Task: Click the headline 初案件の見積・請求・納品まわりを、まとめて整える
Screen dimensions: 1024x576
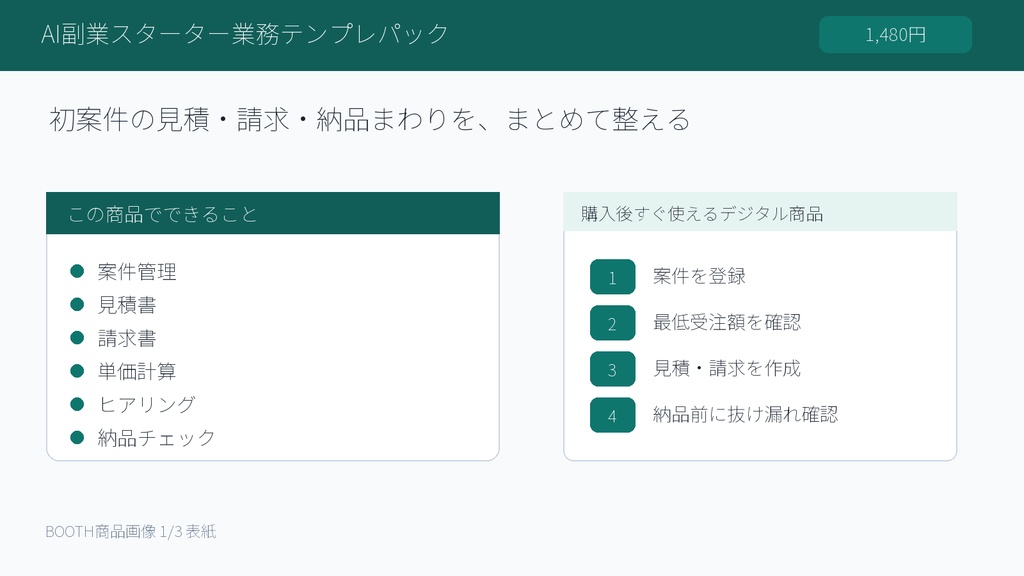Action: point(370,120)
